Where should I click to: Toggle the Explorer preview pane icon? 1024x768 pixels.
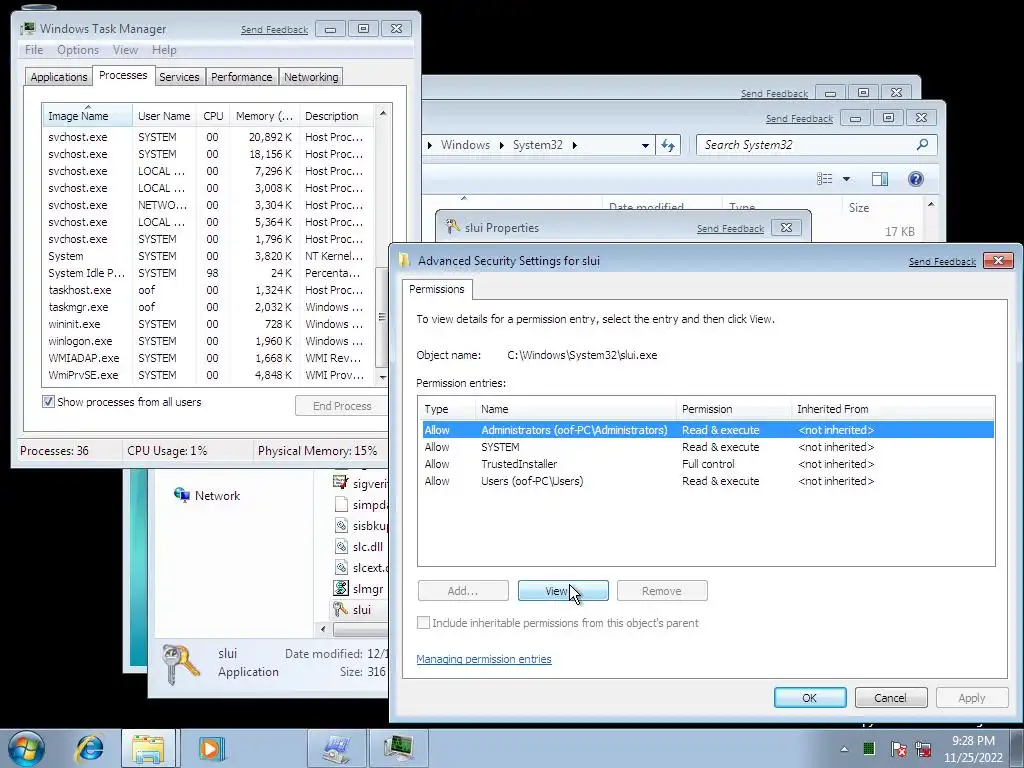click(x=880, y=179)
